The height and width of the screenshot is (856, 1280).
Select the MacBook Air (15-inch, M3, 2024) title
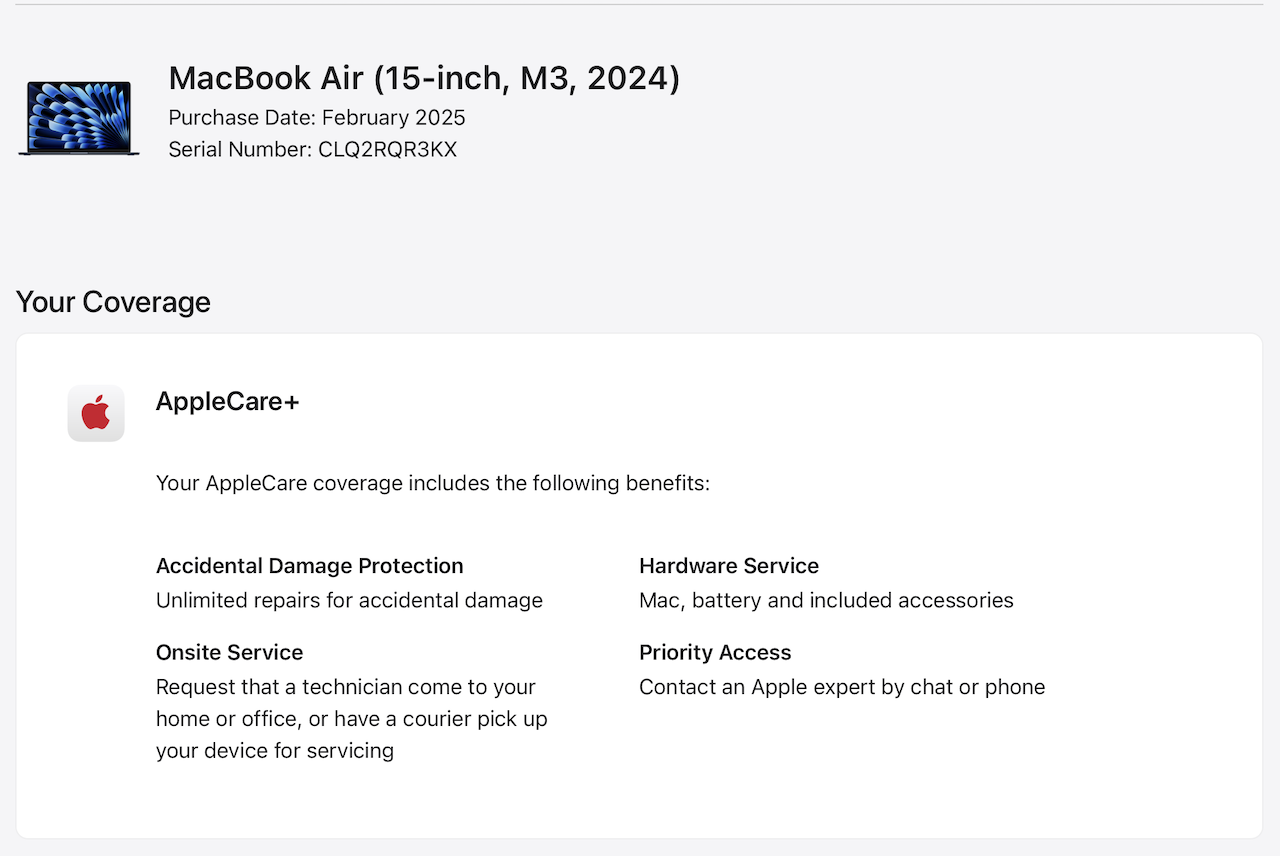coord(424,78)
